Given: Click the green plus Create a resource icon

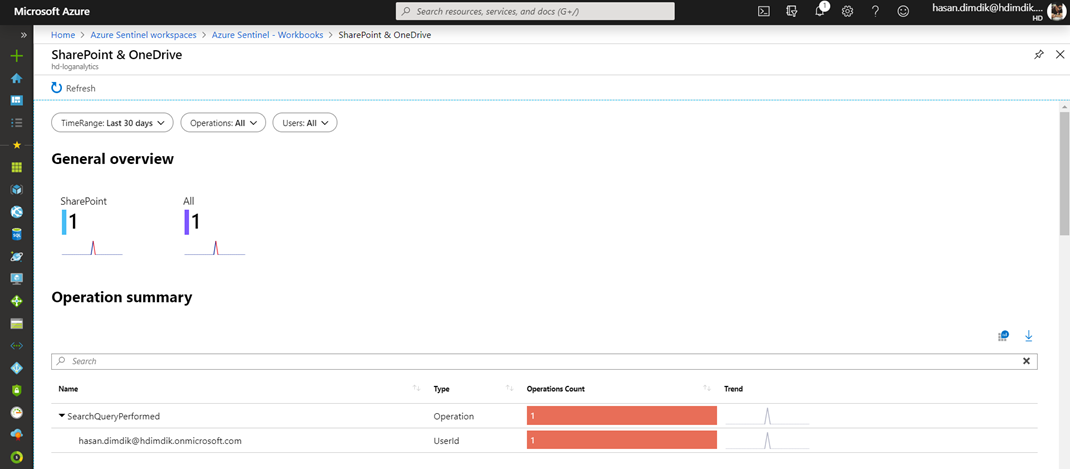Looking at the screenshot, I should [x=17, y=56].
